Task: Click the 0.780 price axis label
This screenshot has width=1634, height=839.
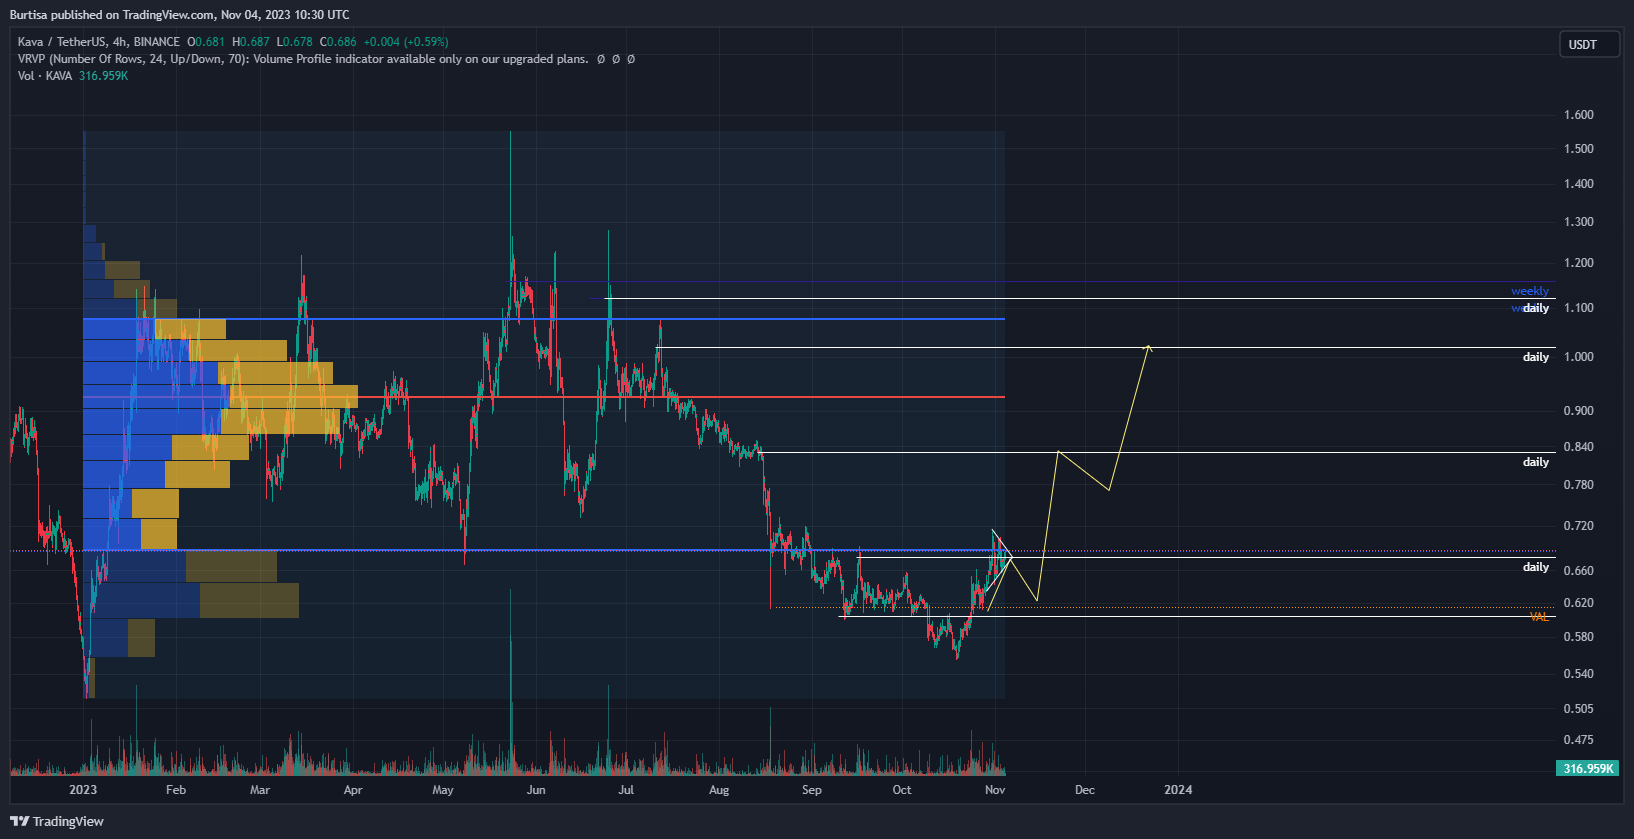Action: pyautogui.click(x=1579, y=485)
